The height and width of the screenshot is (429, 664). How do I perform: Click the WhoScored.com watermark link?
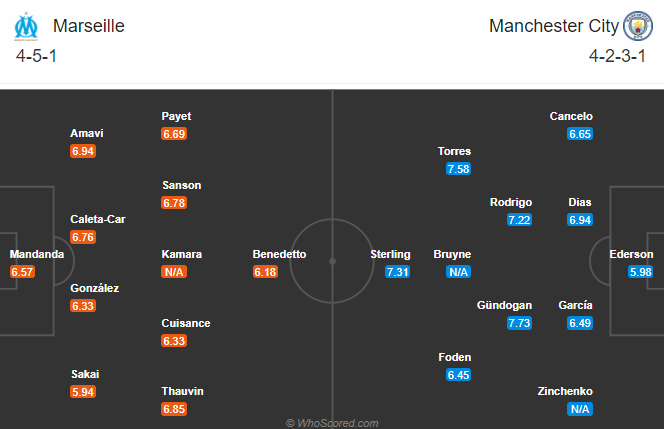tap(332, 423)
